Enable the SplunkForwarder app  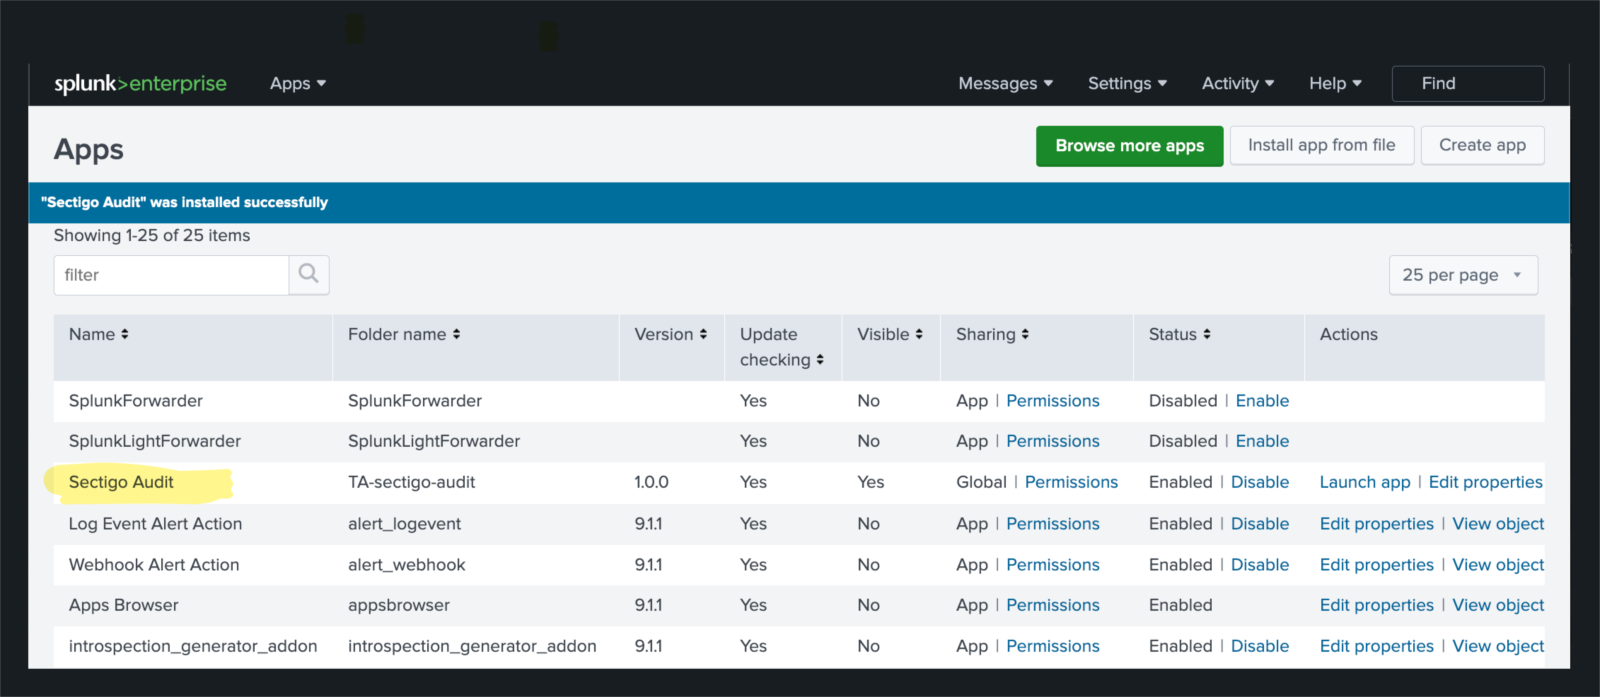point(1262,401)
